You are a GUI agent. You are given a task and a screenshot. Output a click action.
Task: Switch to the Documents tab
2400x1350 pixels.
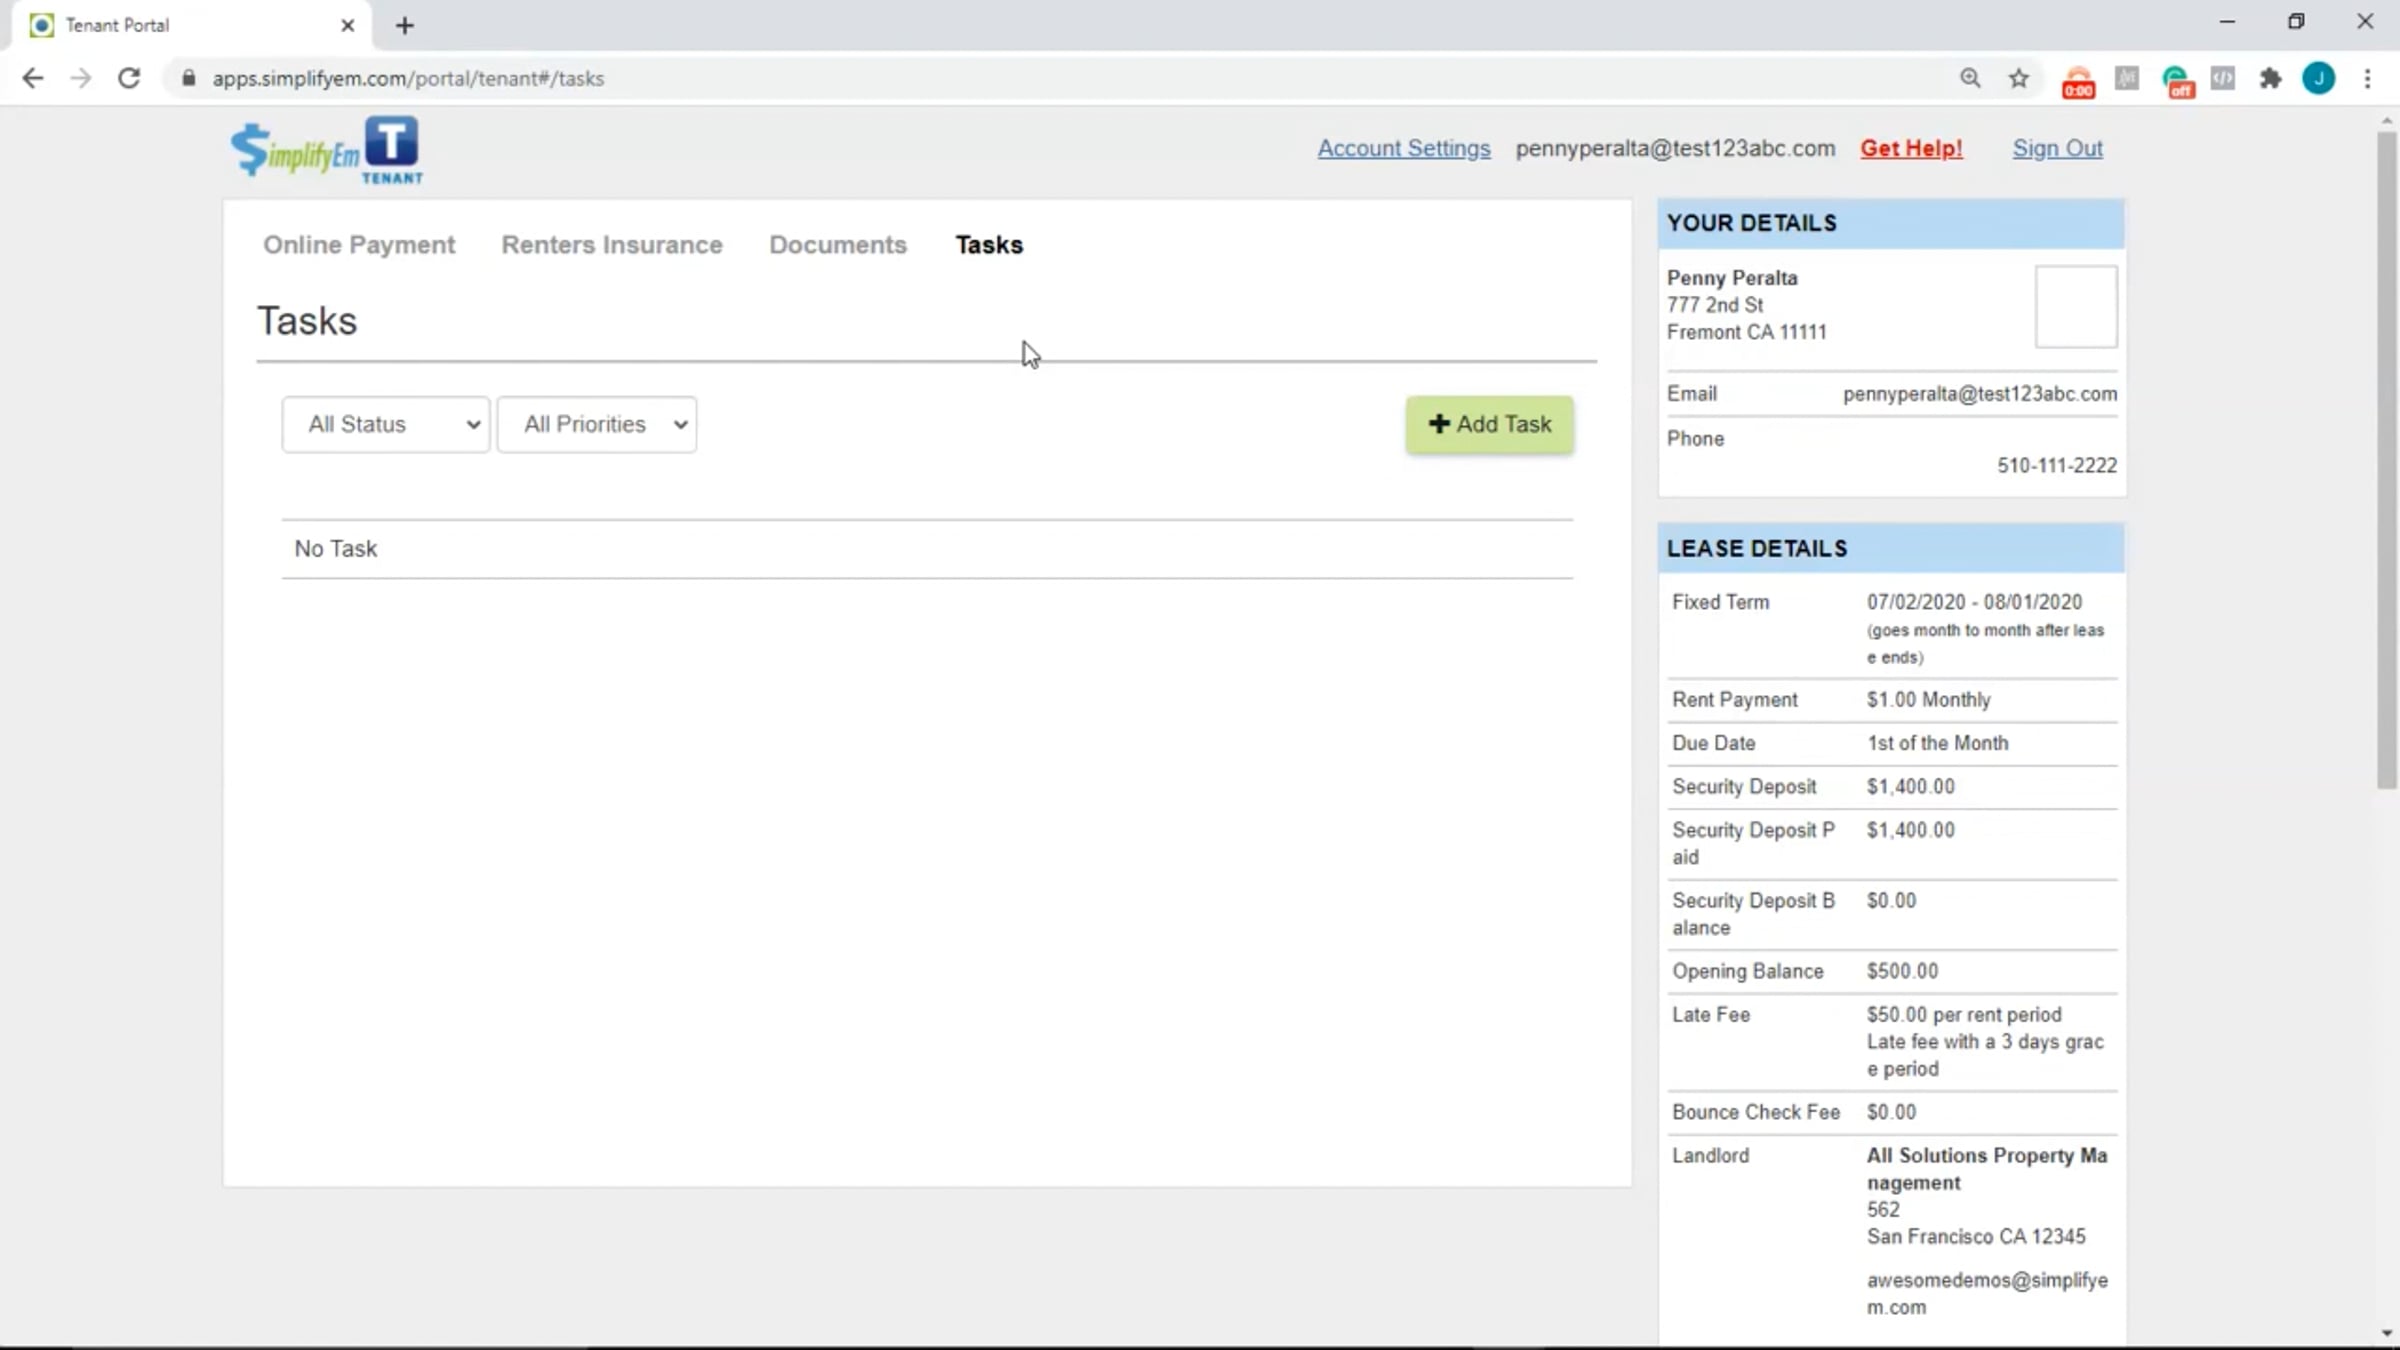point(838,245)
